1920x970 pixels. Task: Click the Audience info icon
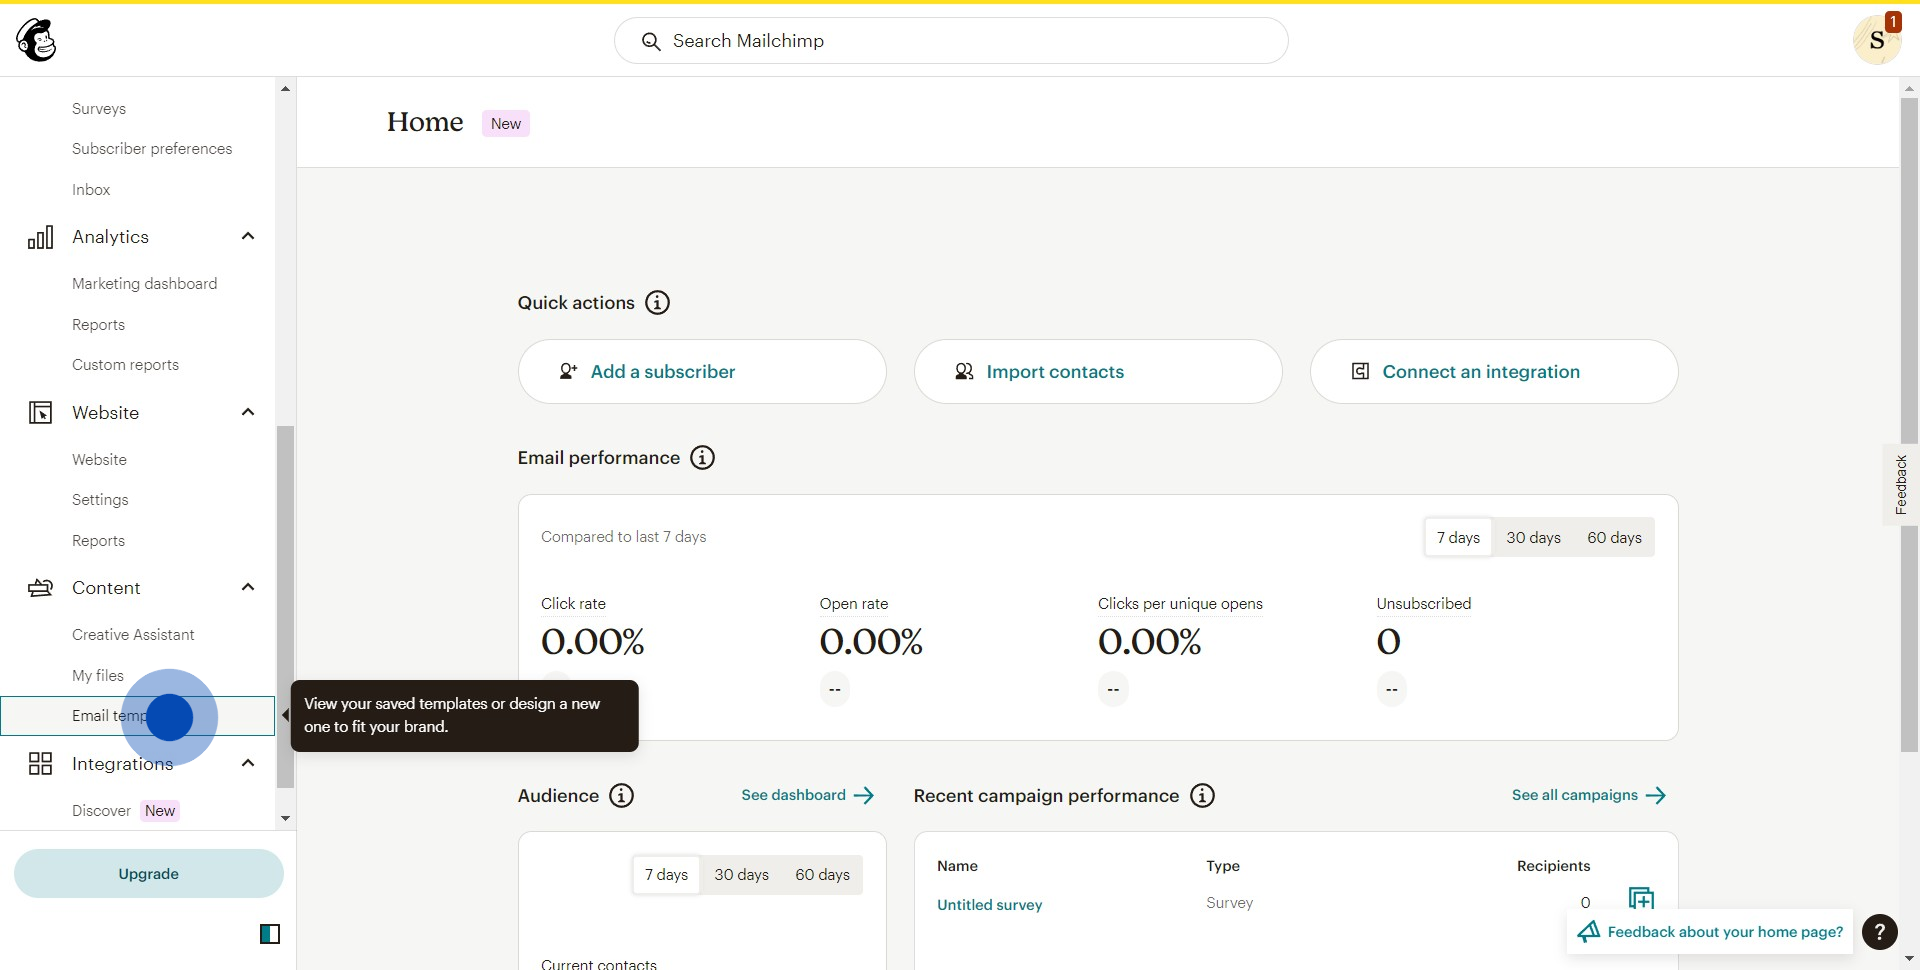click(x=621, y=796)
